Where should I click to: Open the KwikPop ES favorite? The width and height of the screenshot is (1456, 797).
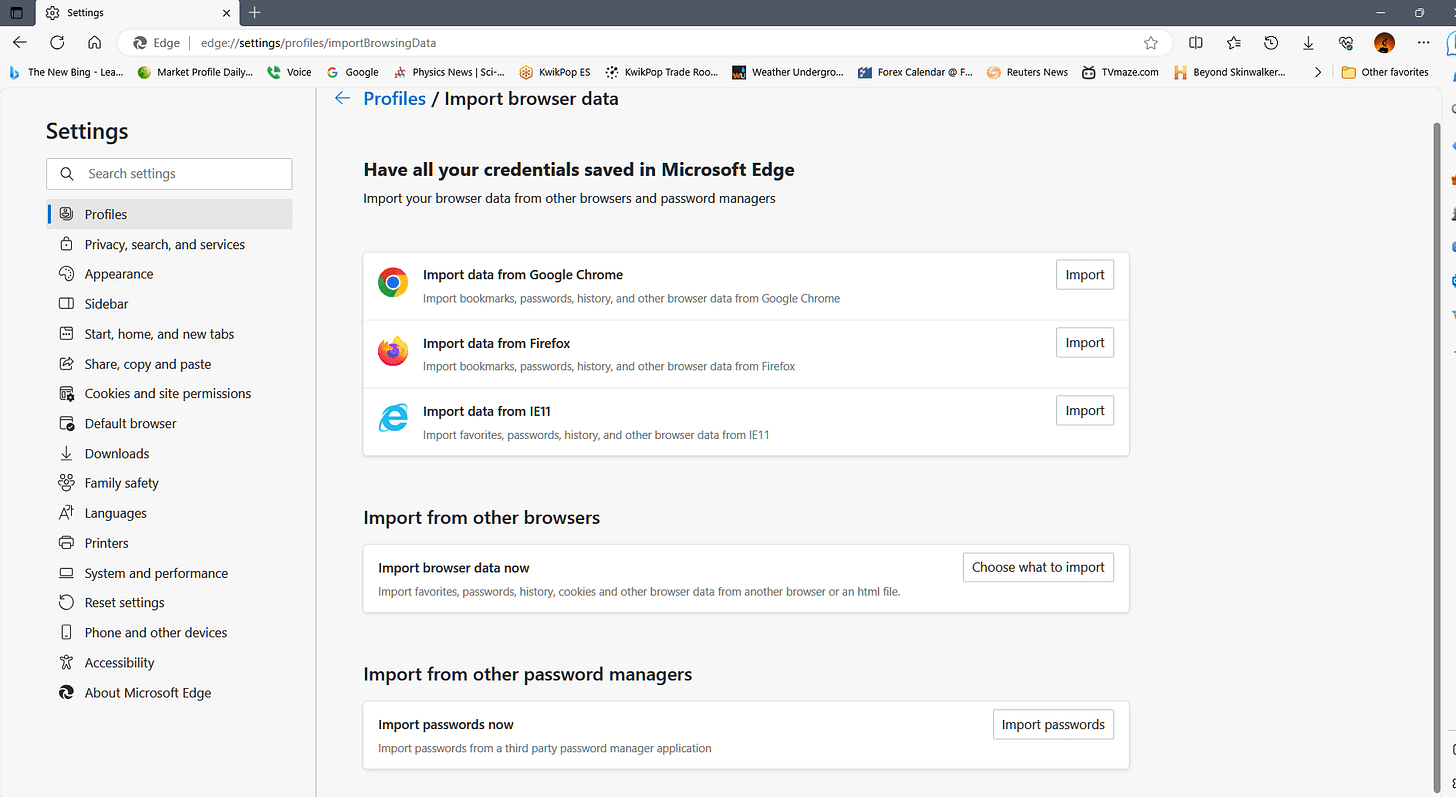(554, 71)
